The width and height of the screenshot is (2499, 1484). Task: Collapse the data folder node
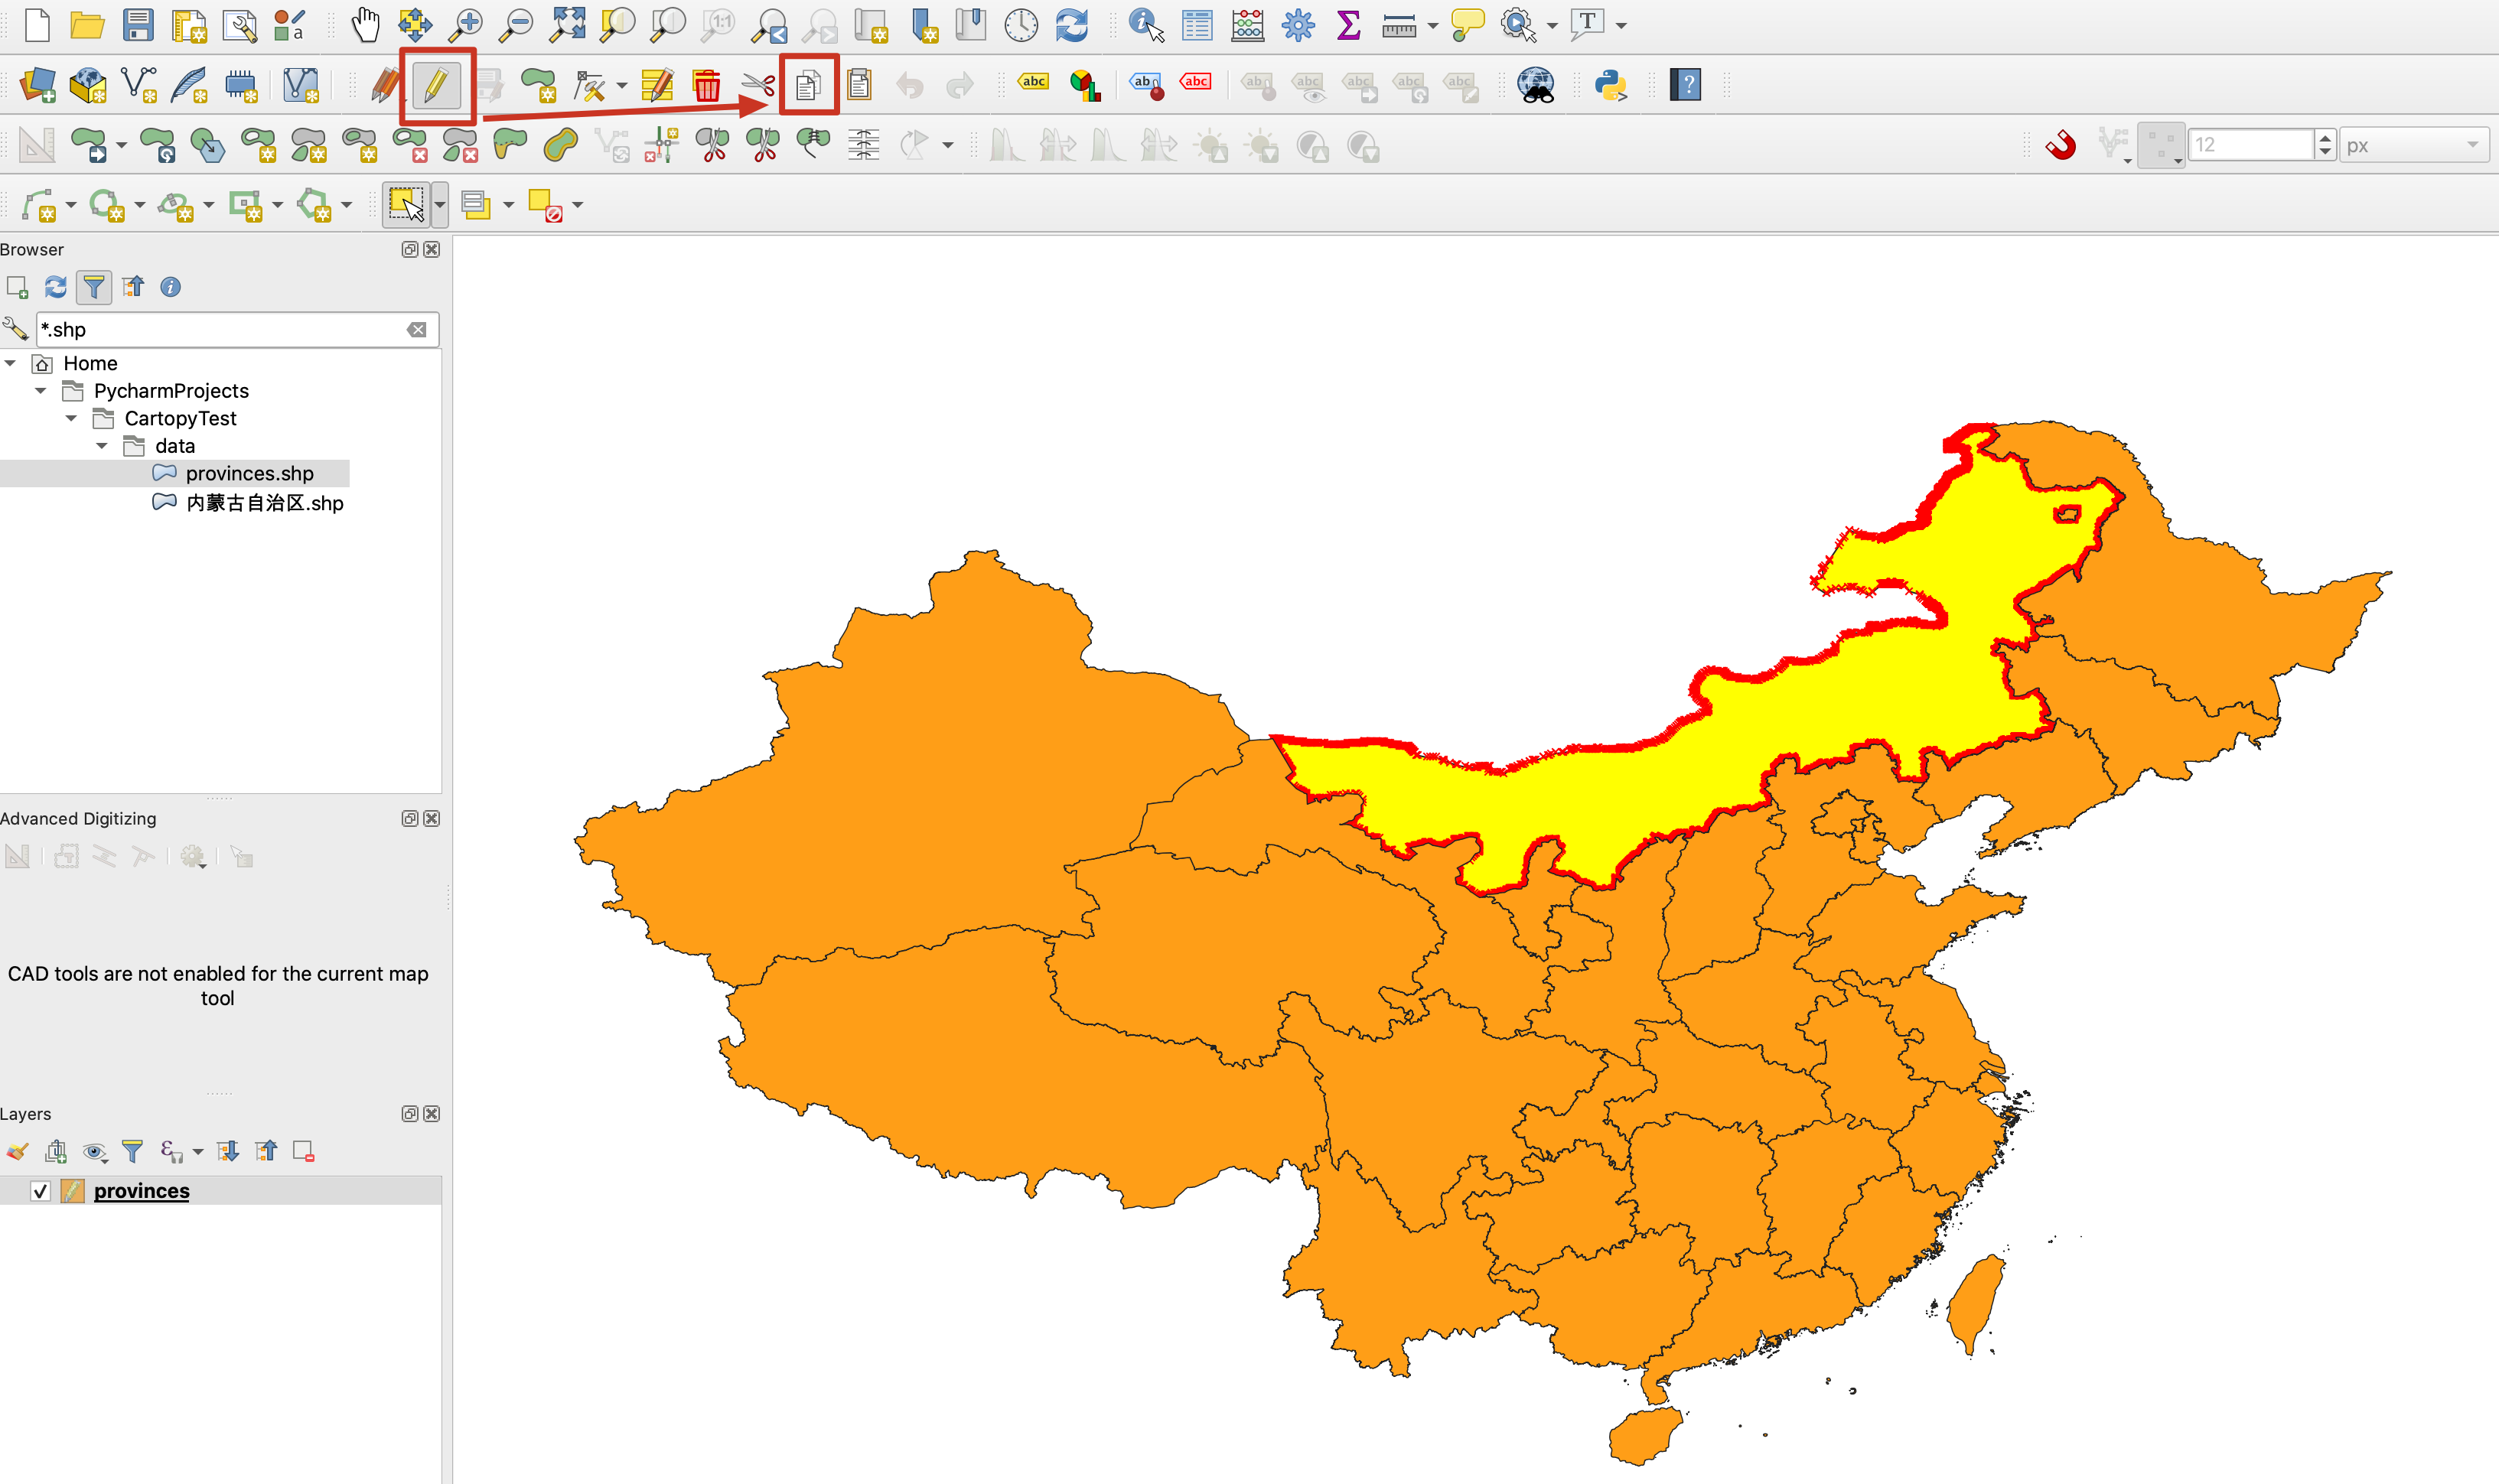[102, 446]
